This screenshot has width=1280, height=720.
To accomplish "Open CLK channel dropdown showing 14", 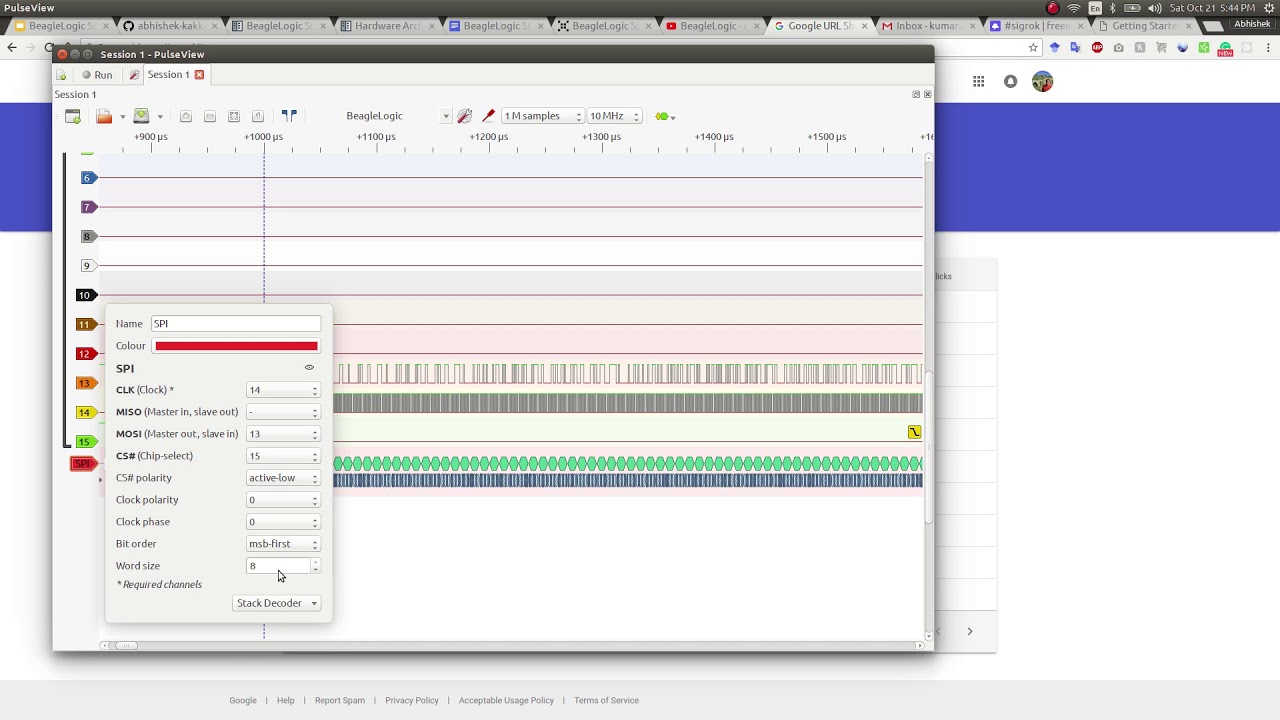I will point(283,390).
